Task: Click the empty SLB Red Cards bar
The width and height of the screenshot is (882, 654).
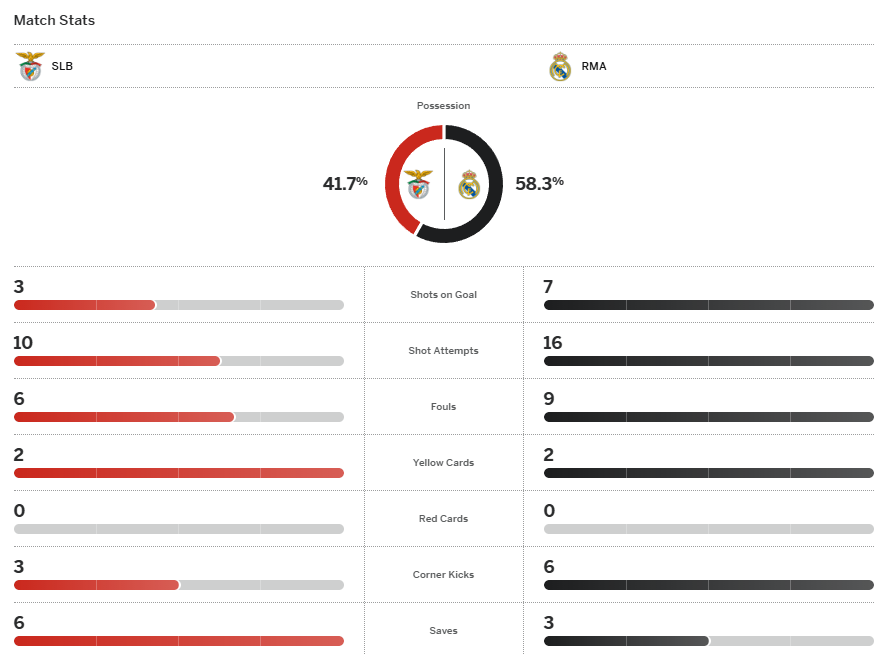Action: (179, 529)
